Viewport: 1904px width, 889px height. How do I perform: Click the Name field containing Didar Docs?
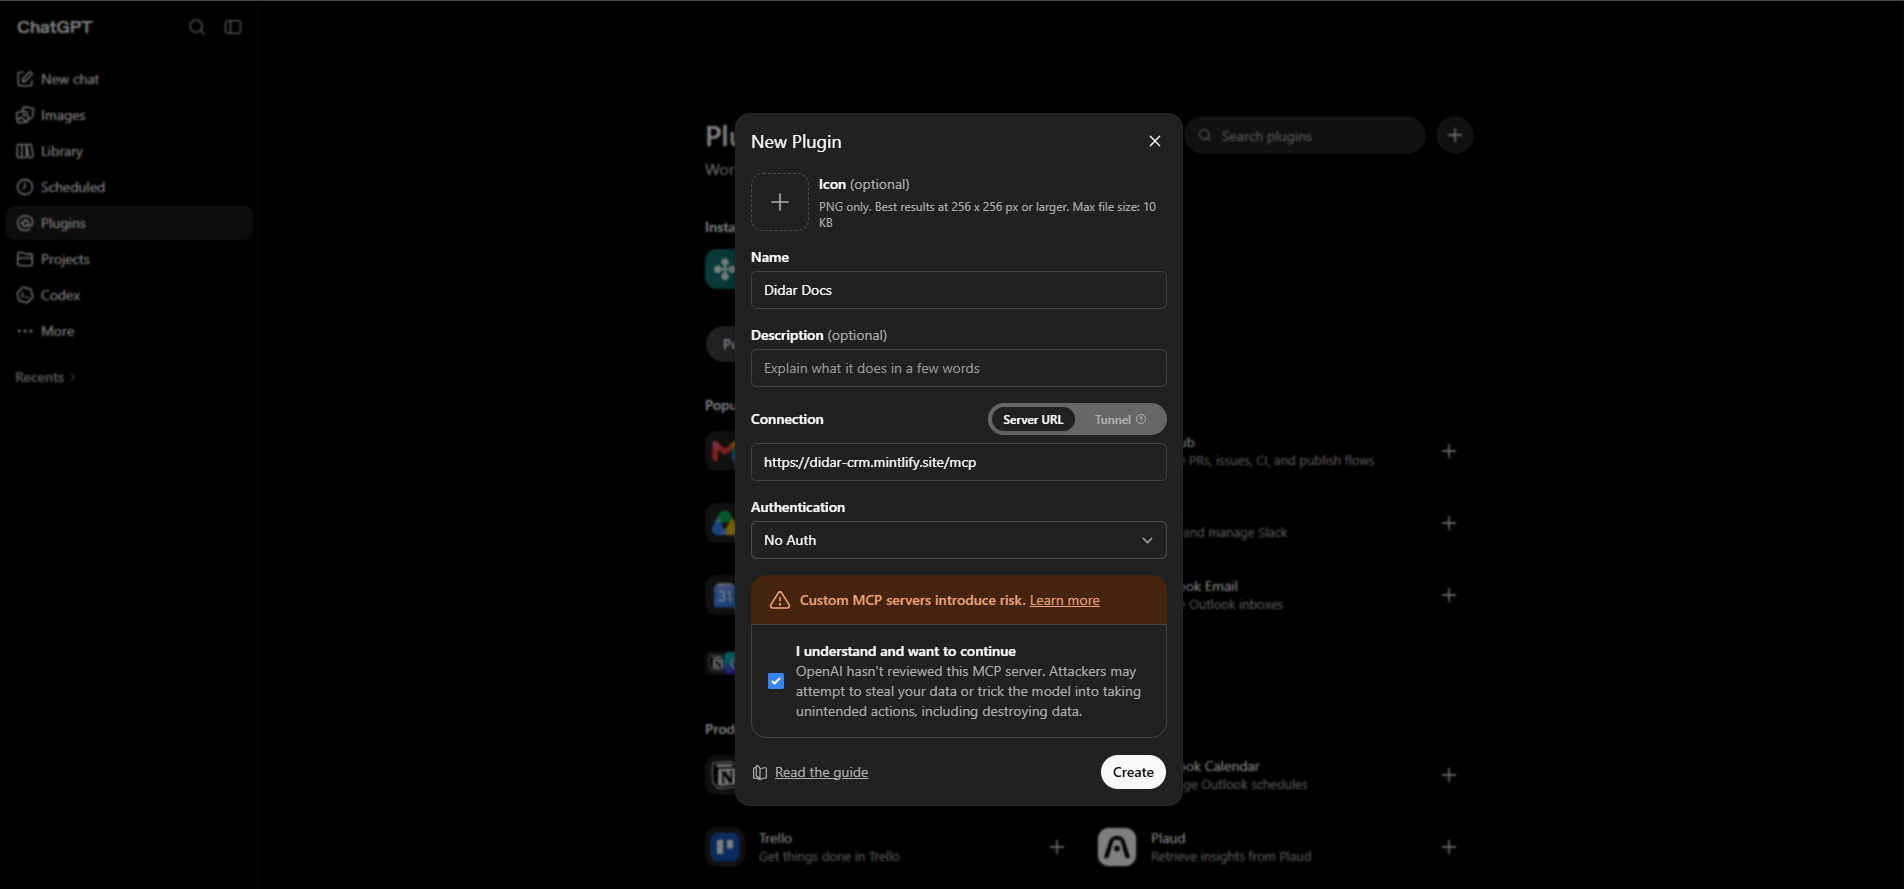[958, 290]
